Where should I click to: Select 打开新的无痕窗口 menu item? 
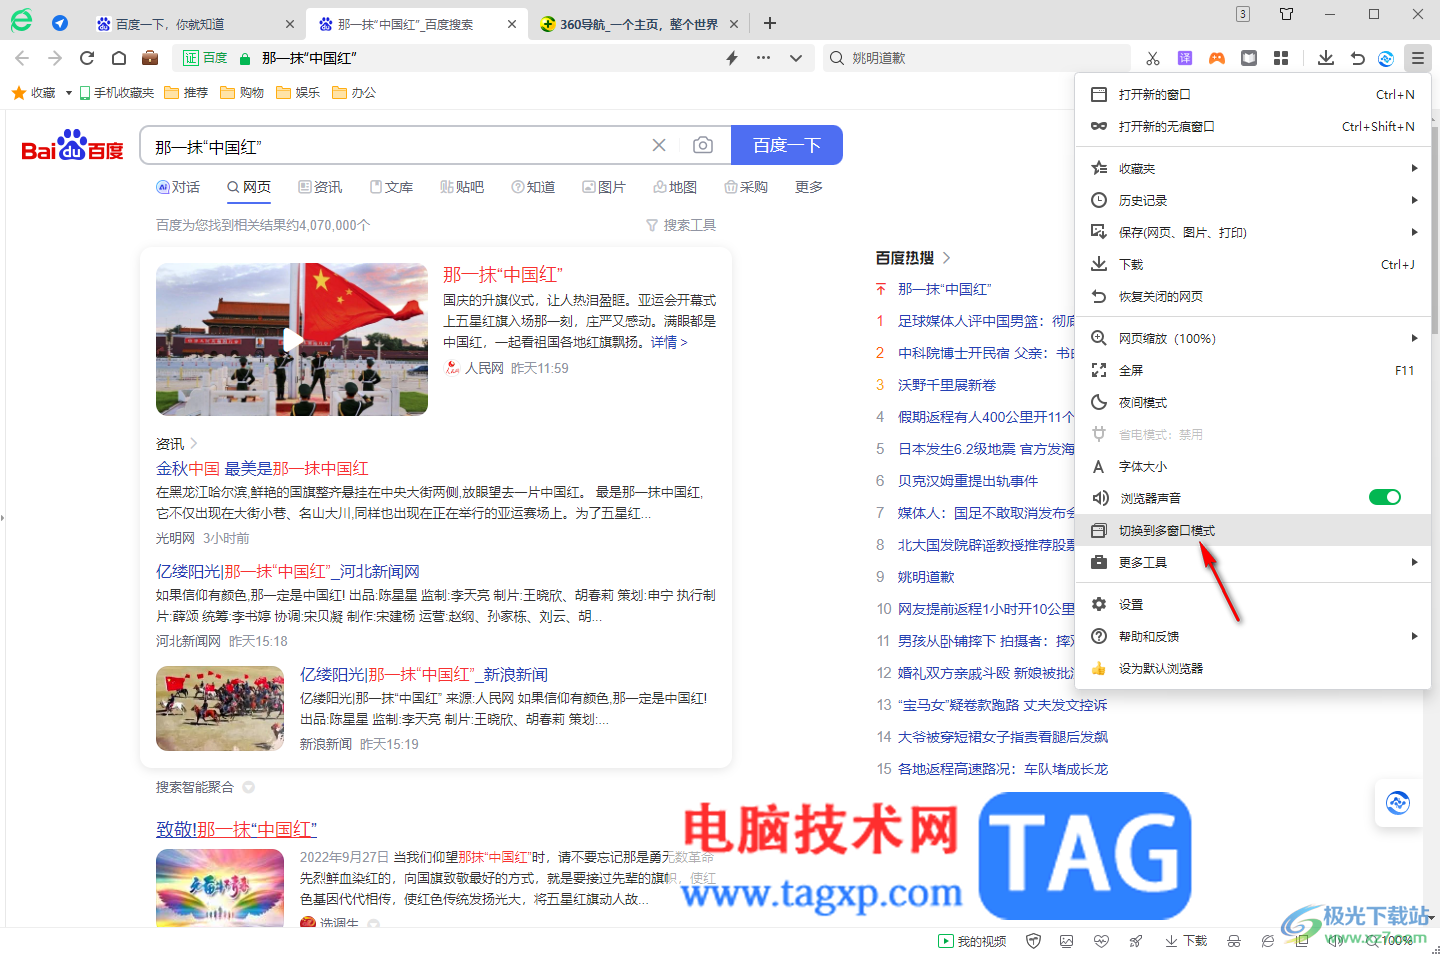pos(1253,126)
